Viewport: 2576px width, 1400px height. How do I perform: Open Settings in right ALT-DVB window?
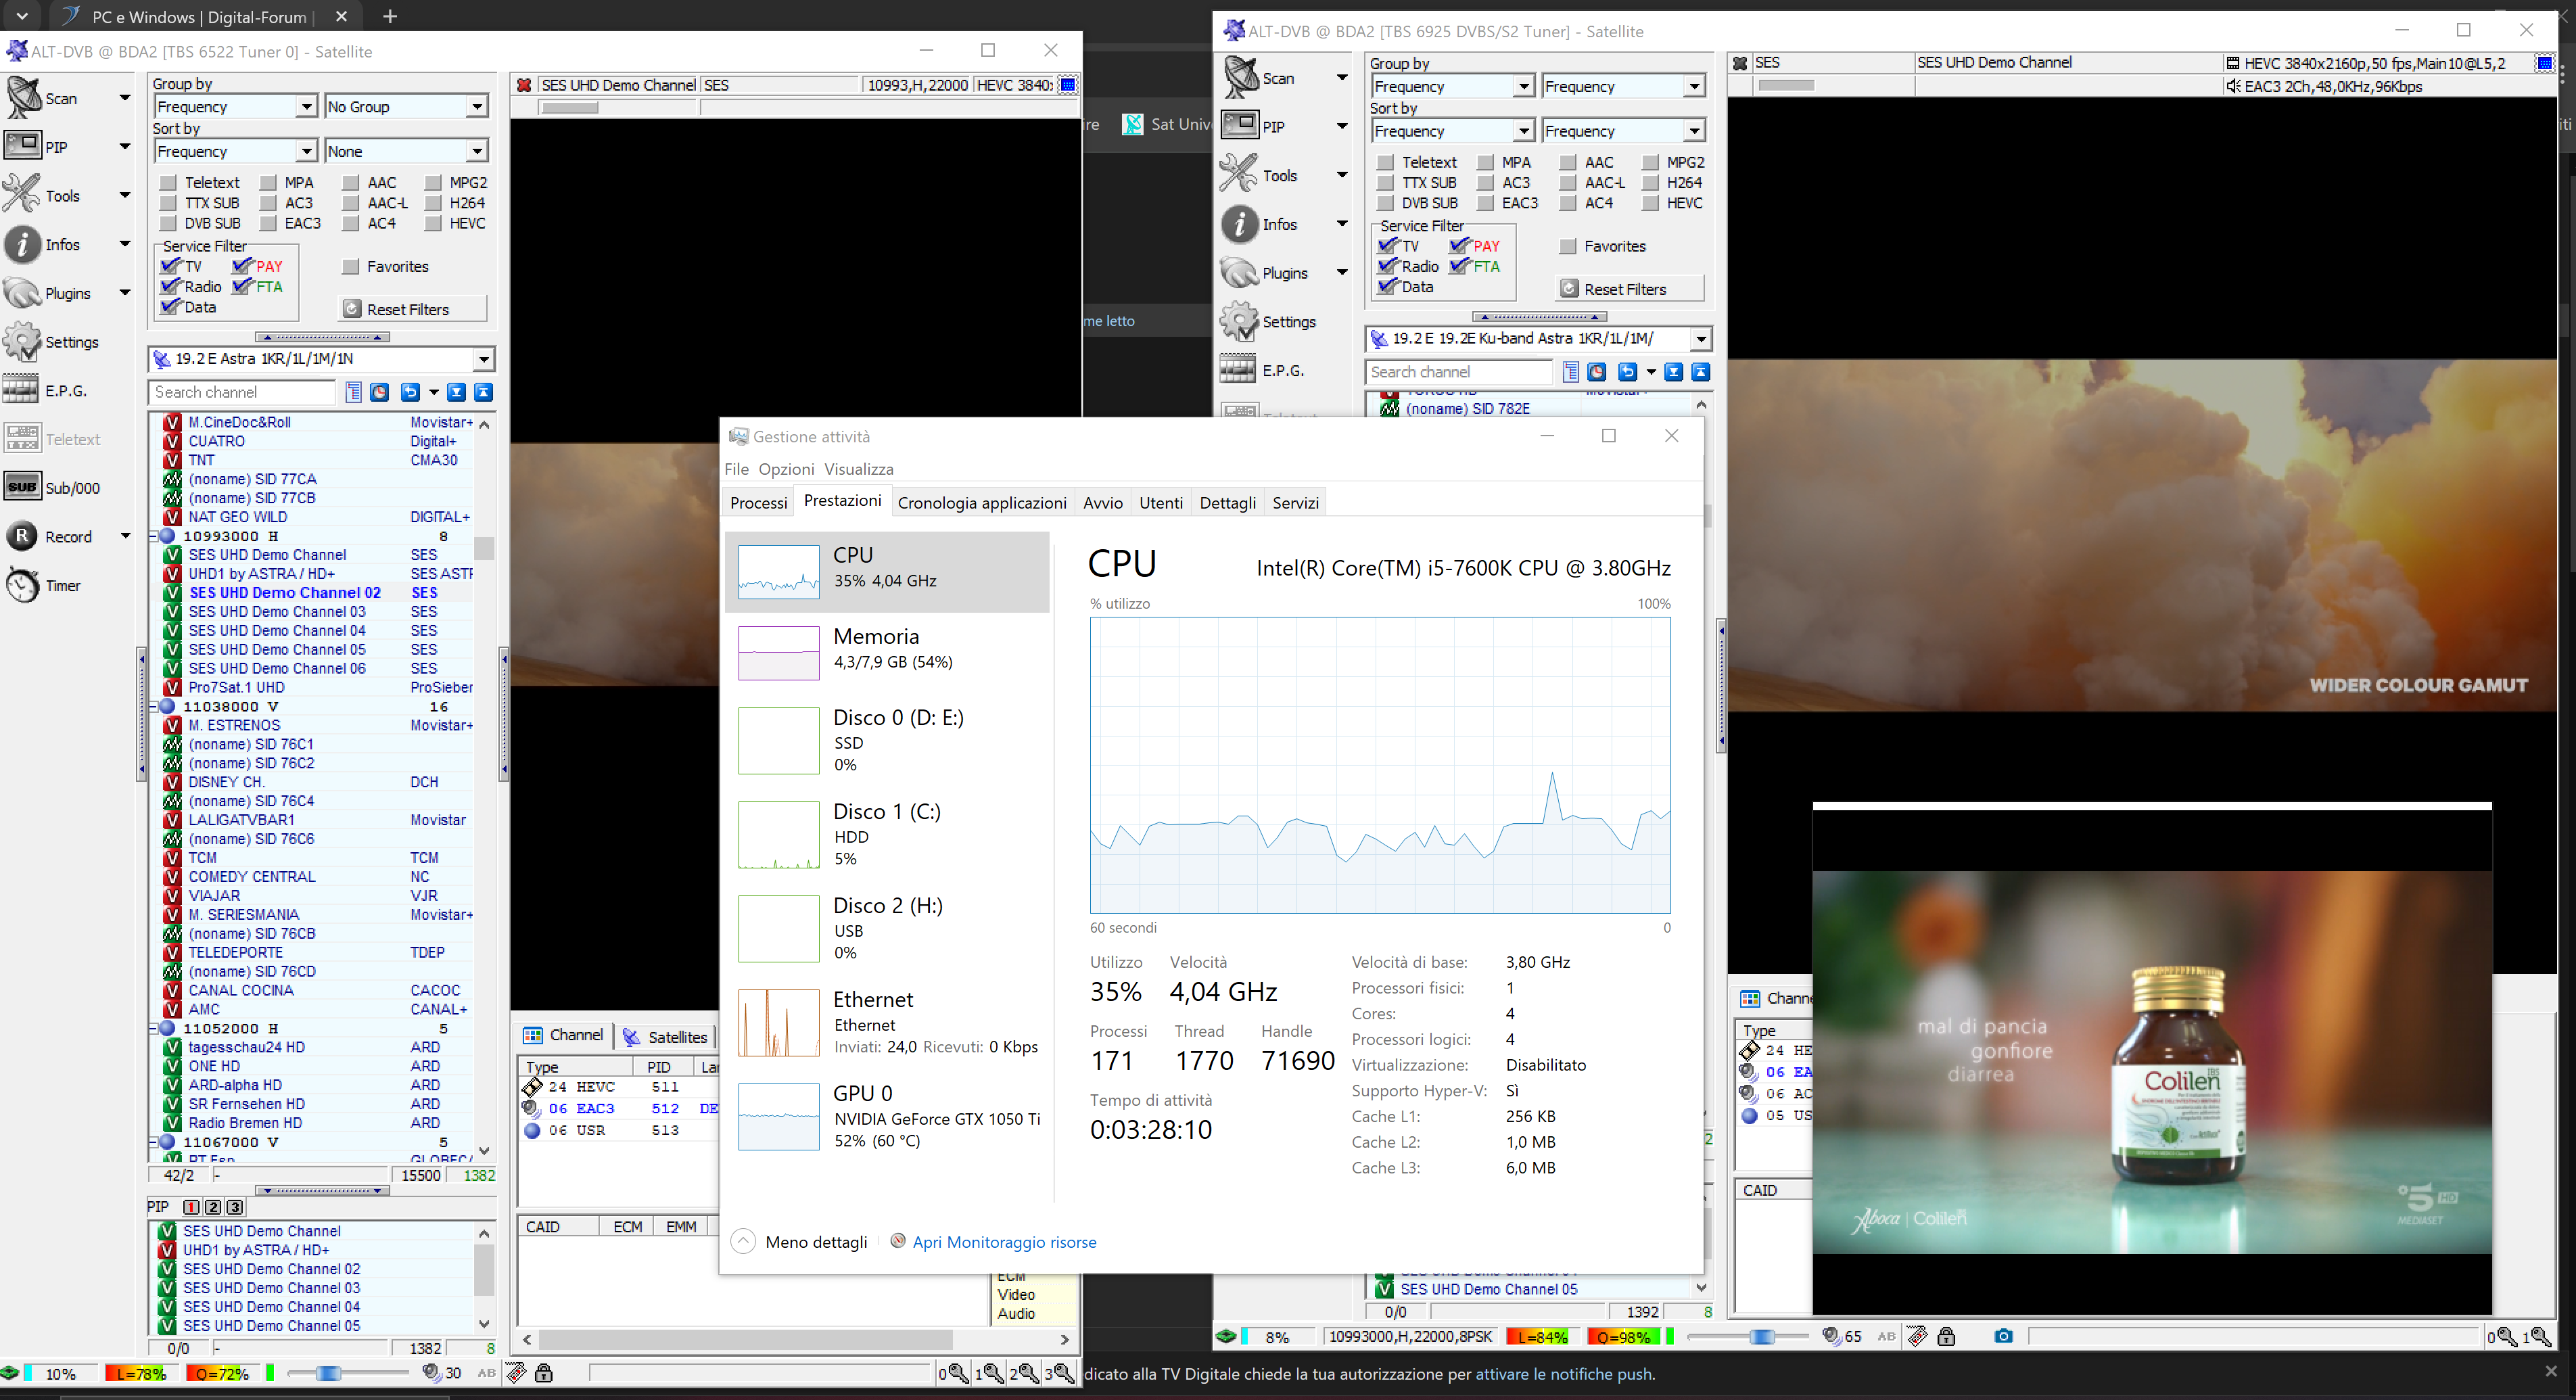(1268, 322)
